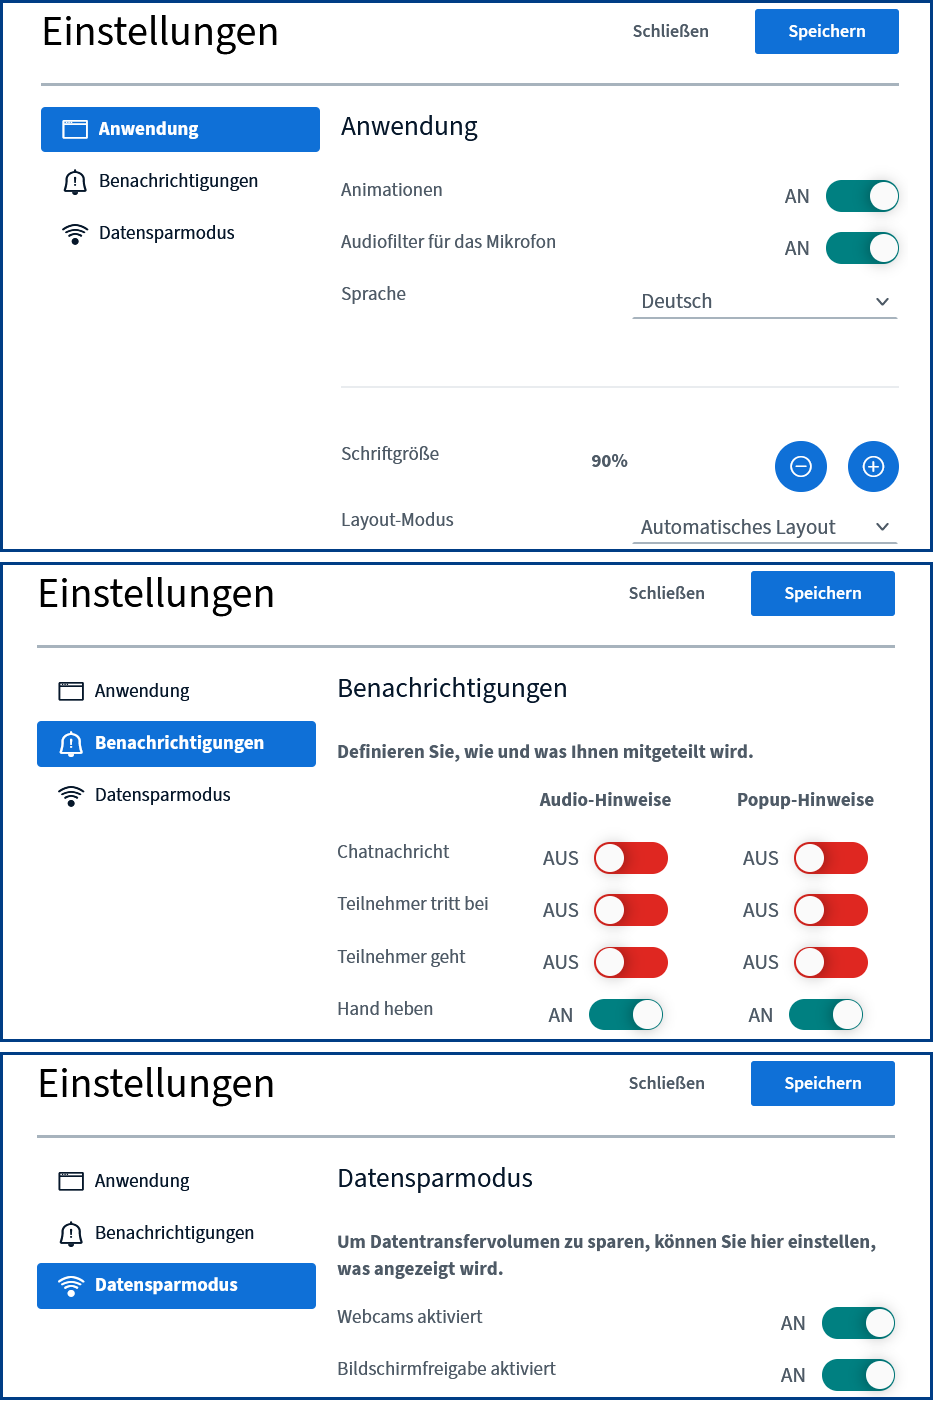Click the Wi-Fi icon on the highlighted Datensparmodus tab
This screenshot has width=935, height=1402.
coord(71,1286)
